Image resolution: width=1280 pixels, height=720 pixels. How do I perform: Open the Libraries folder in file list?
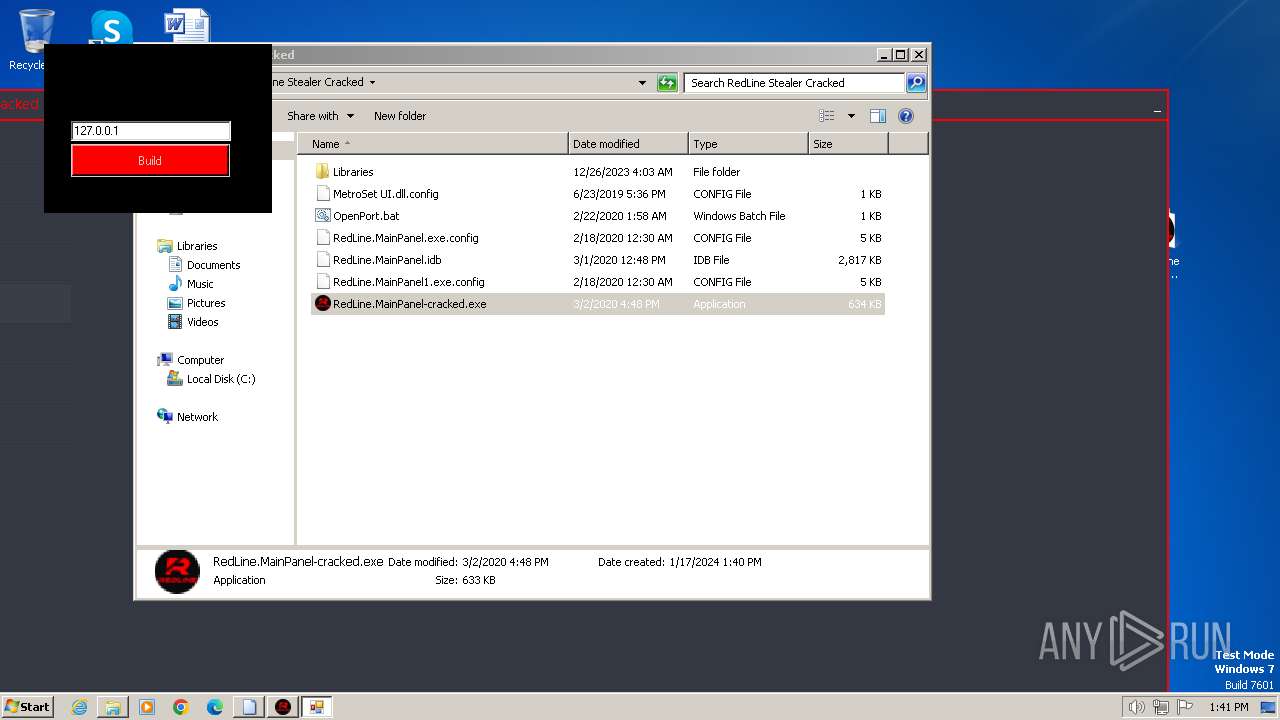tap(353, 172)
